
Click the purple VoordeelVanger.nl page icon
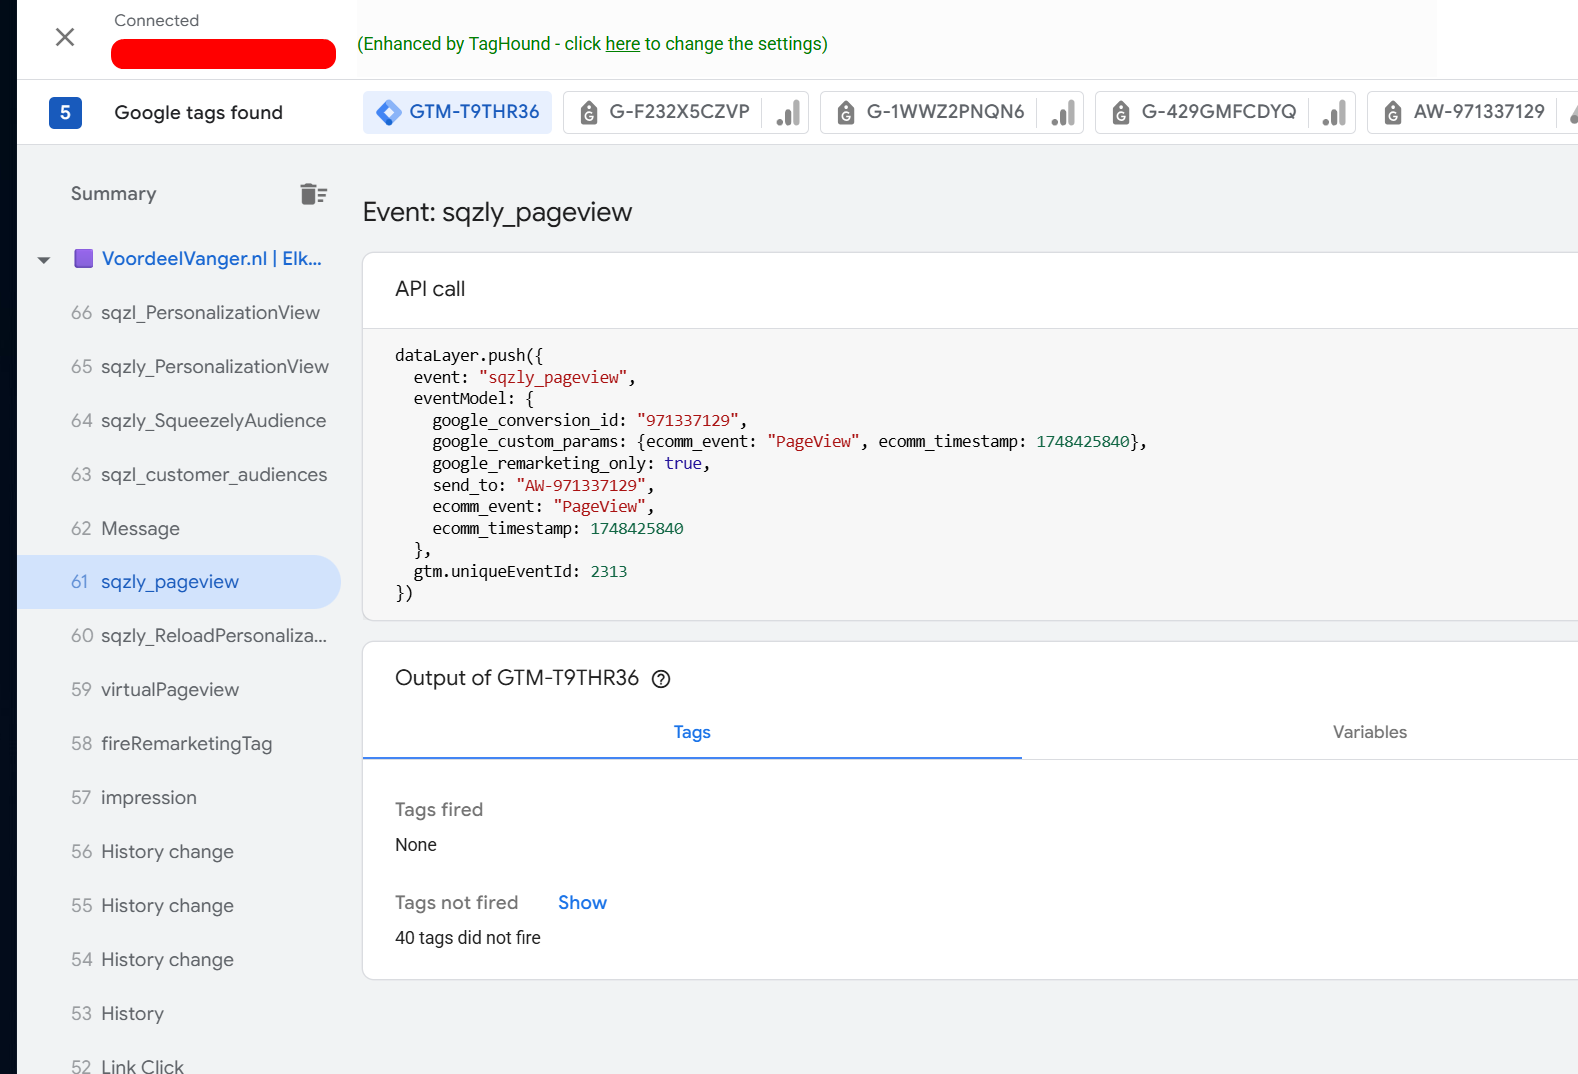click(84, 259)
